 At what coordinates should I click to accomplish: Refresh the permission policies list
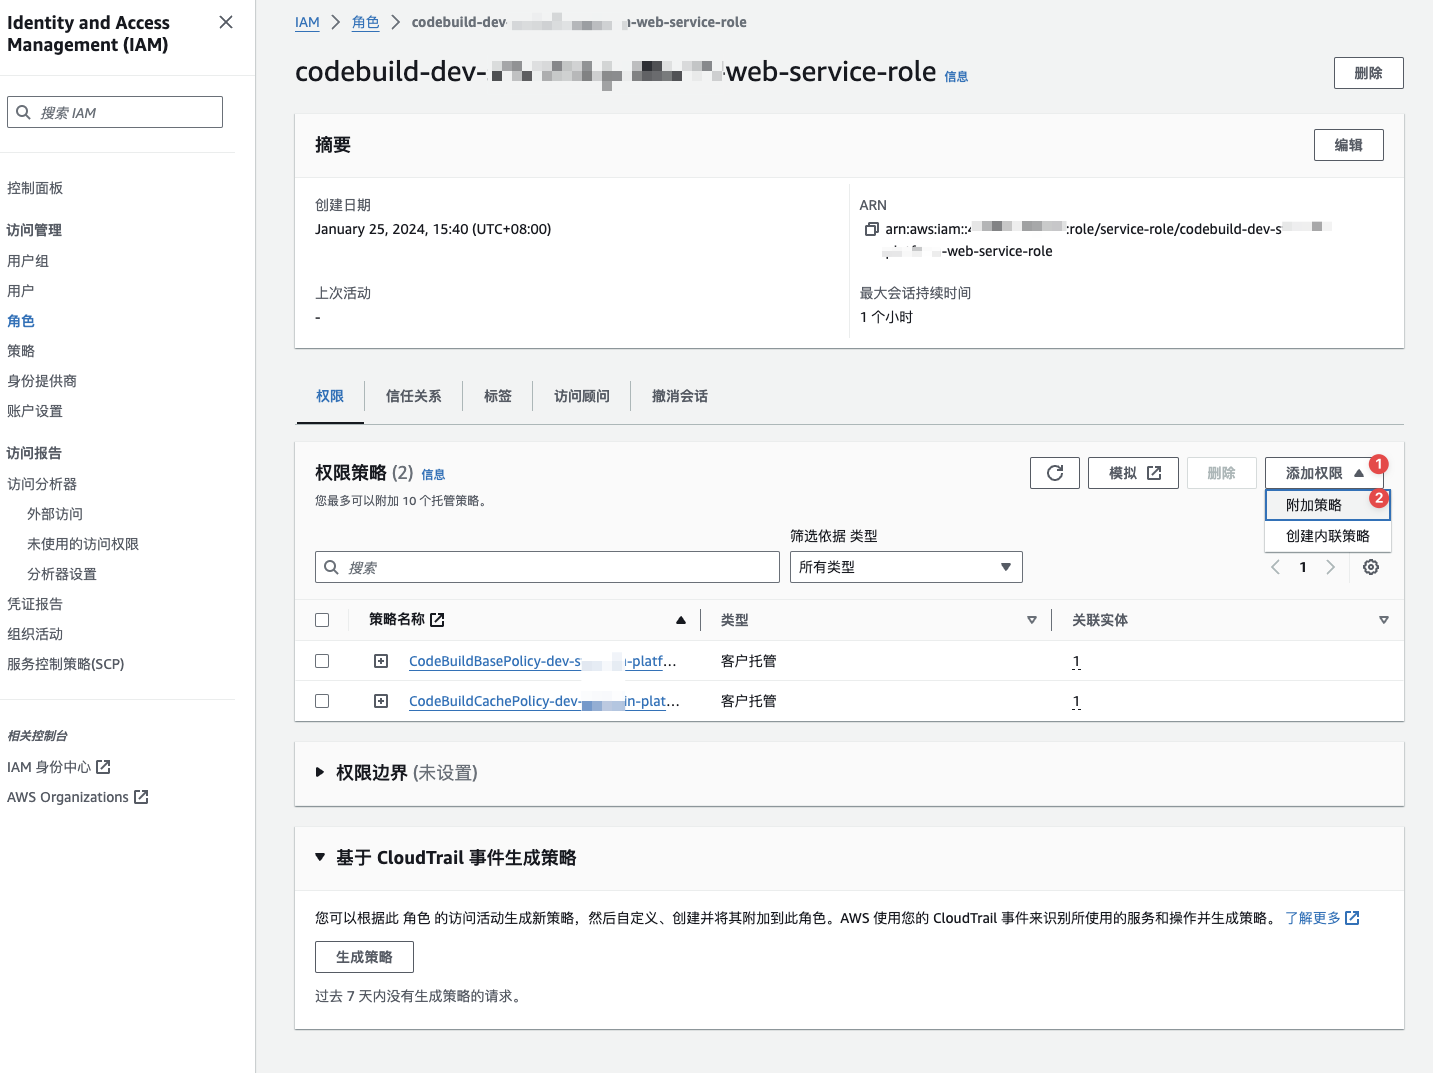[x=1055, y=473]
